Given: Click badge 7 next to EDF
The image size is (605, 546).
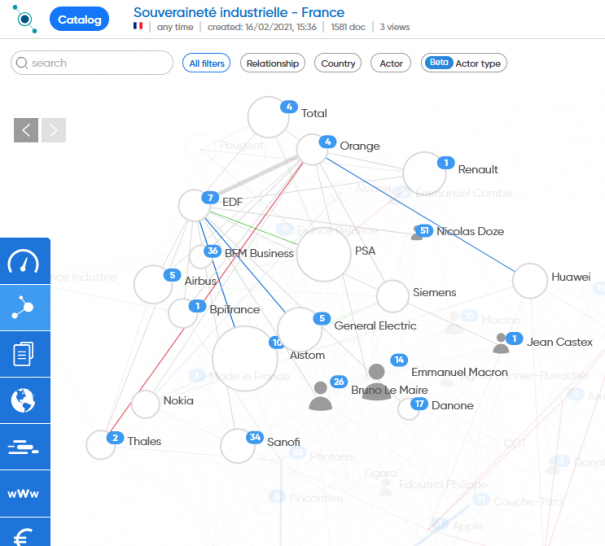Looking at the screenshot, I should [x=210, y=198].
